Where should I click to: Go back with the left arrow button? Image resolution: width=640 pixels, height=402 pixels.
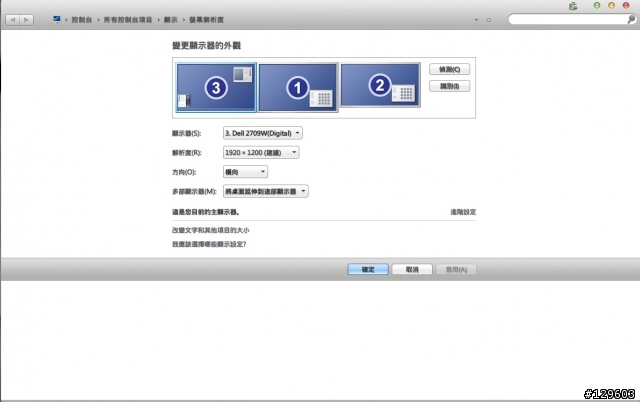13,20
